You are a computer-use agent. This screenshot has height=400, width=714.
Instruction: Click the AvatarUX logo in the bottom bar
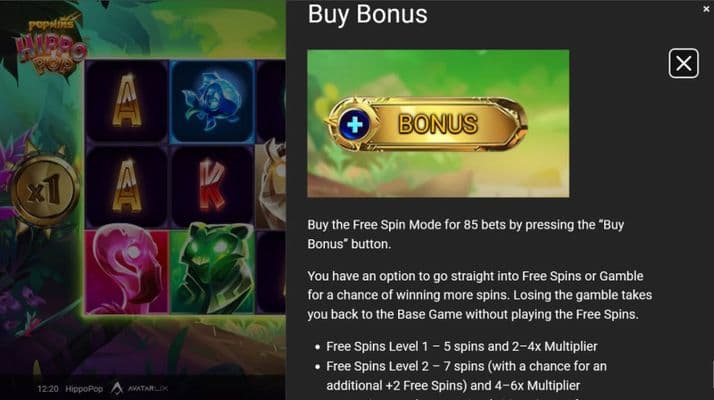coord(140,388)
